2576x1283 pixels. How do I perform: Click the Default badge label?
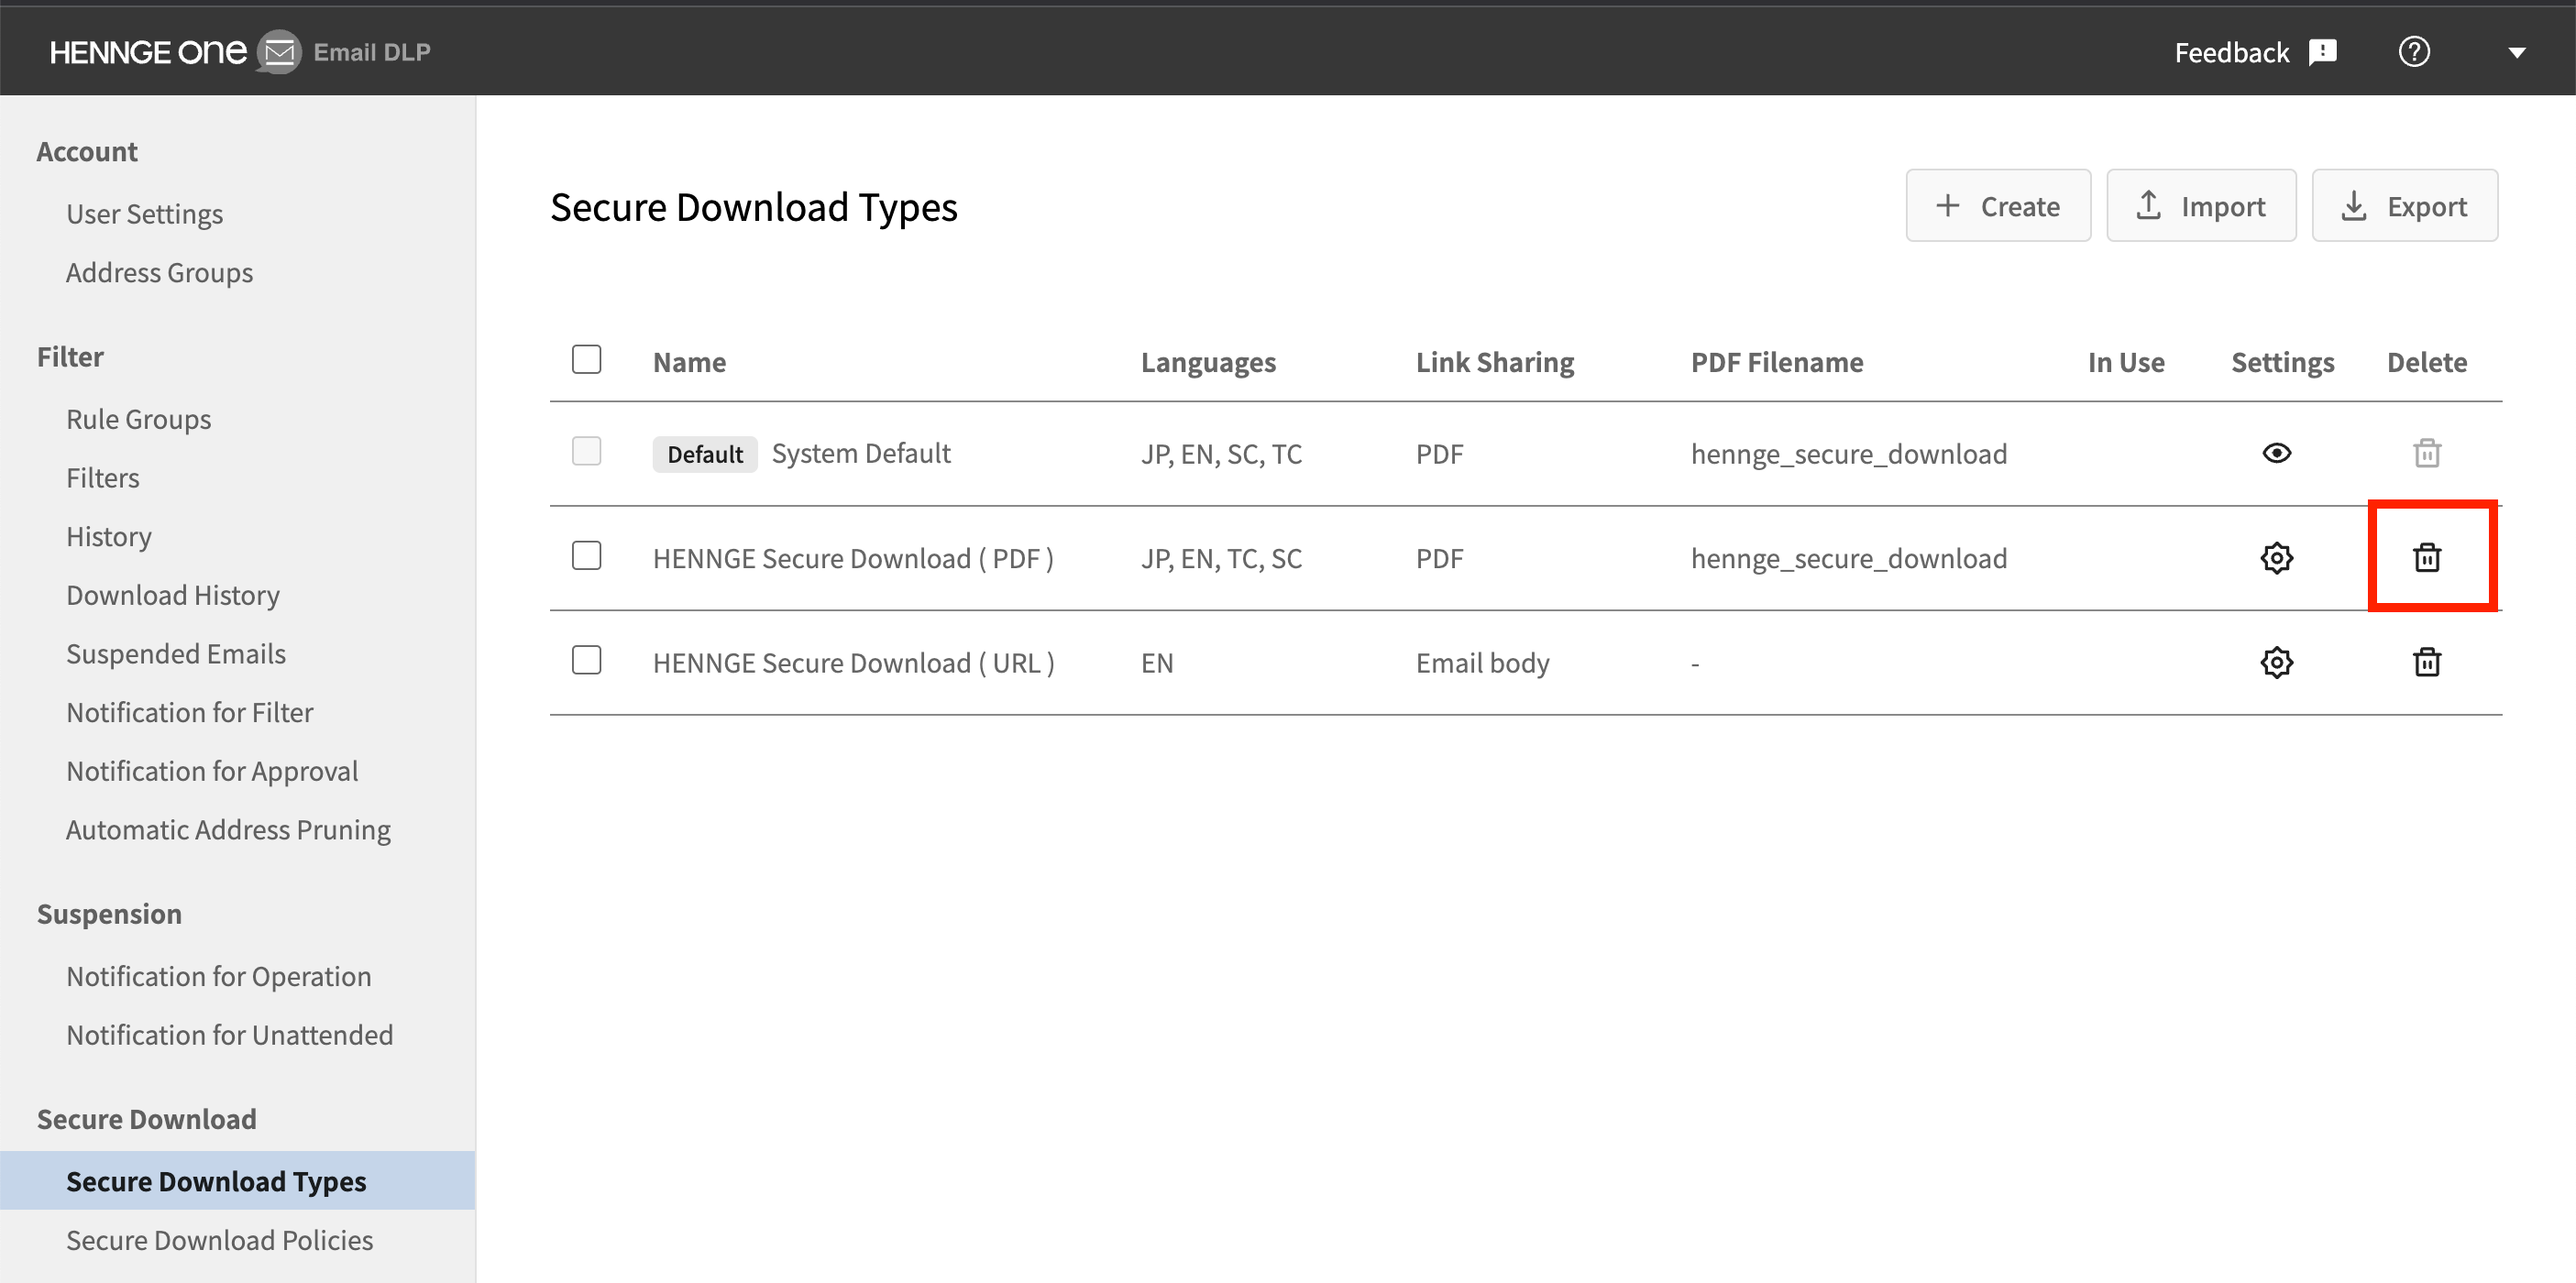point(705,454)
